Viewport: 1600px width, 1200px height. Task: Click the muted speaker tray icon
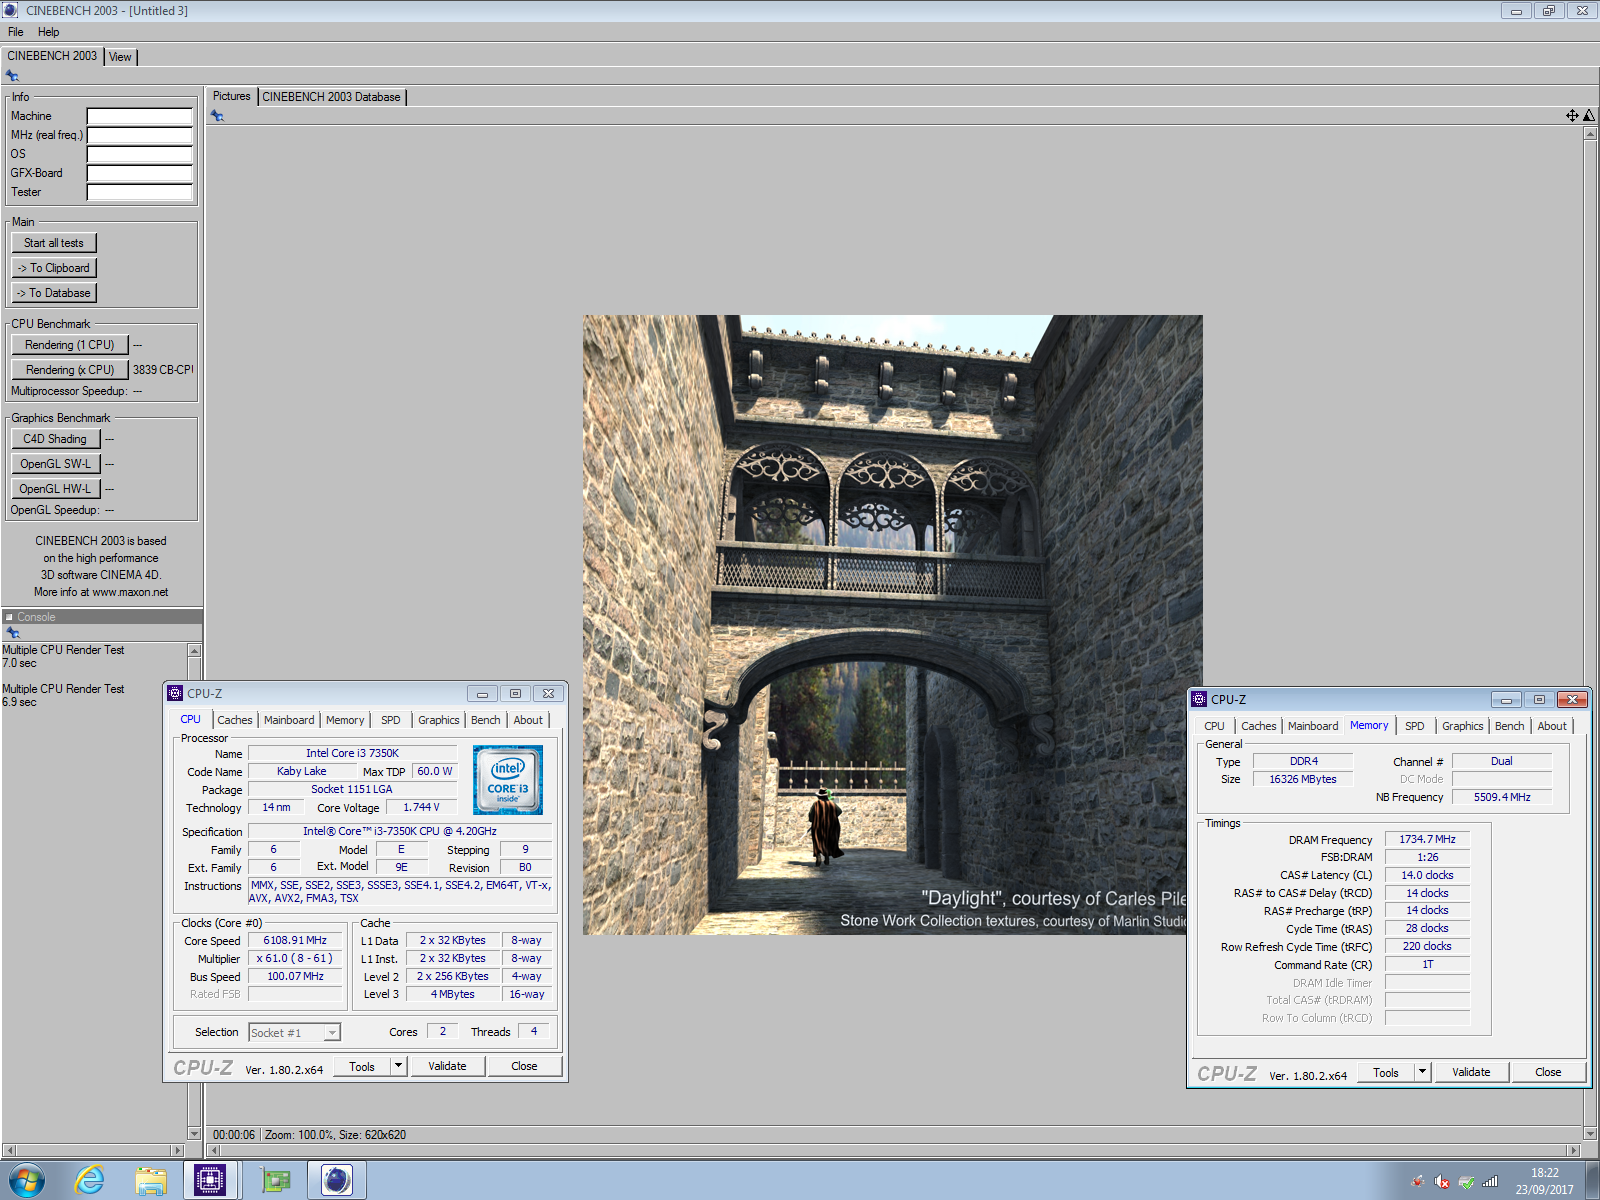pos(1442,1181)
